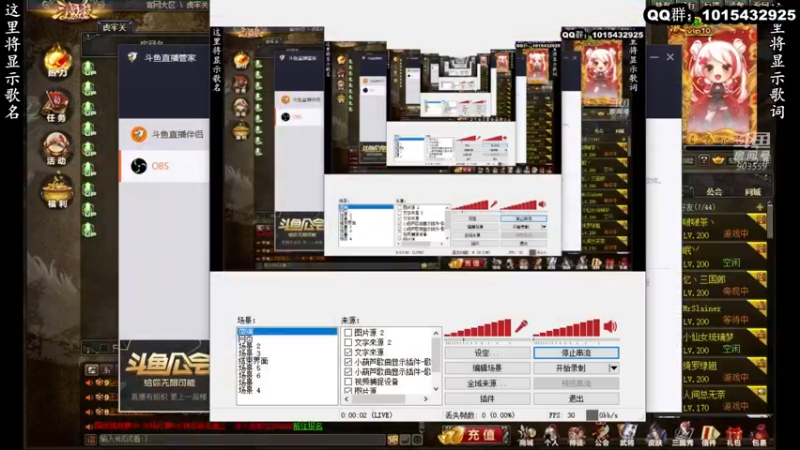
Task: Open the 皮肤 skins icon
Action: click(x=655, y=436)
